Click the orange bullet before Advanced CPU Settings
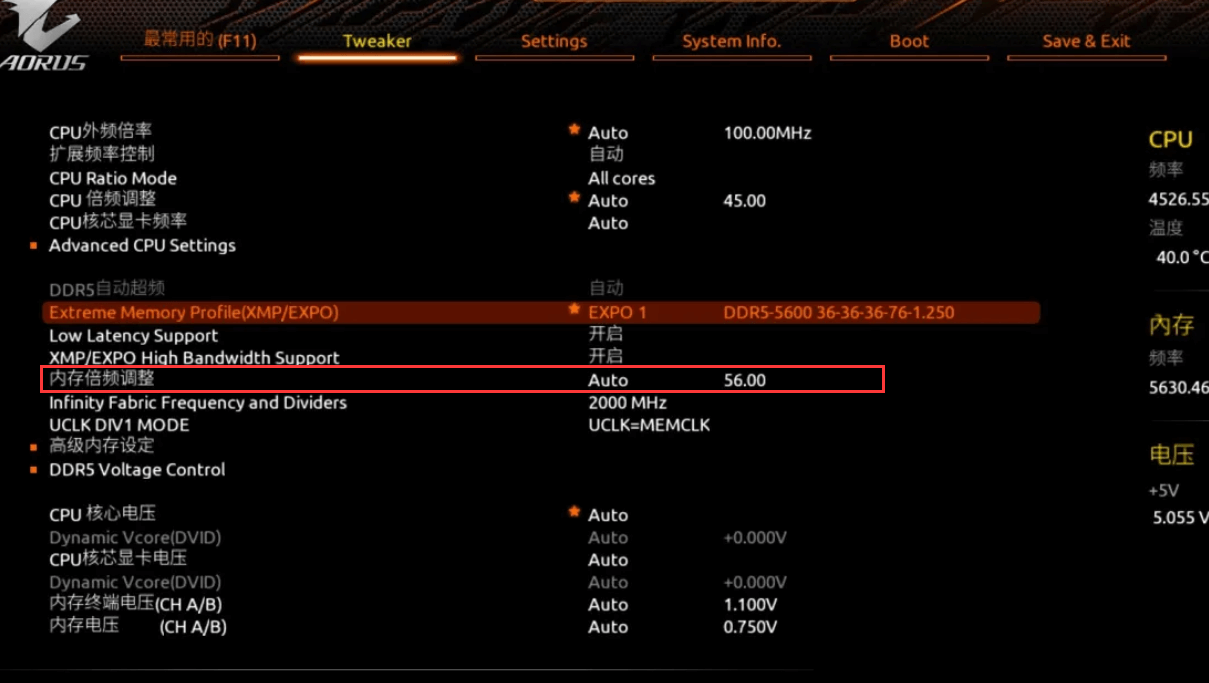This screenshot has width=1209, height=683. [x=34, y=246]
